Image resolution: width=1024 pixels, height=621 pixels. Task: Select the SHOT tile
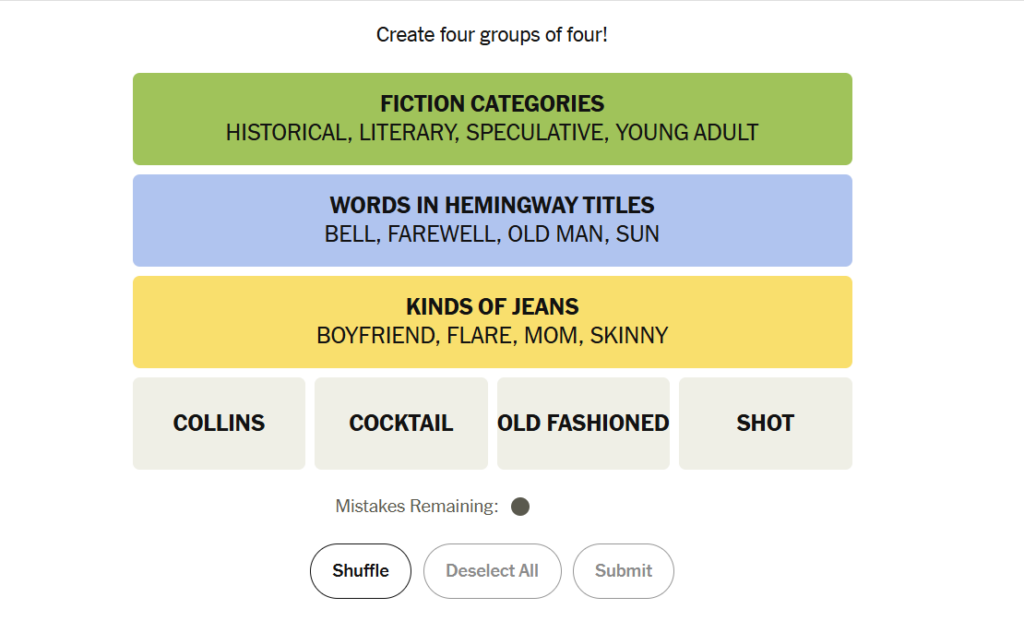pyautogui.click(x=765, y=423)
